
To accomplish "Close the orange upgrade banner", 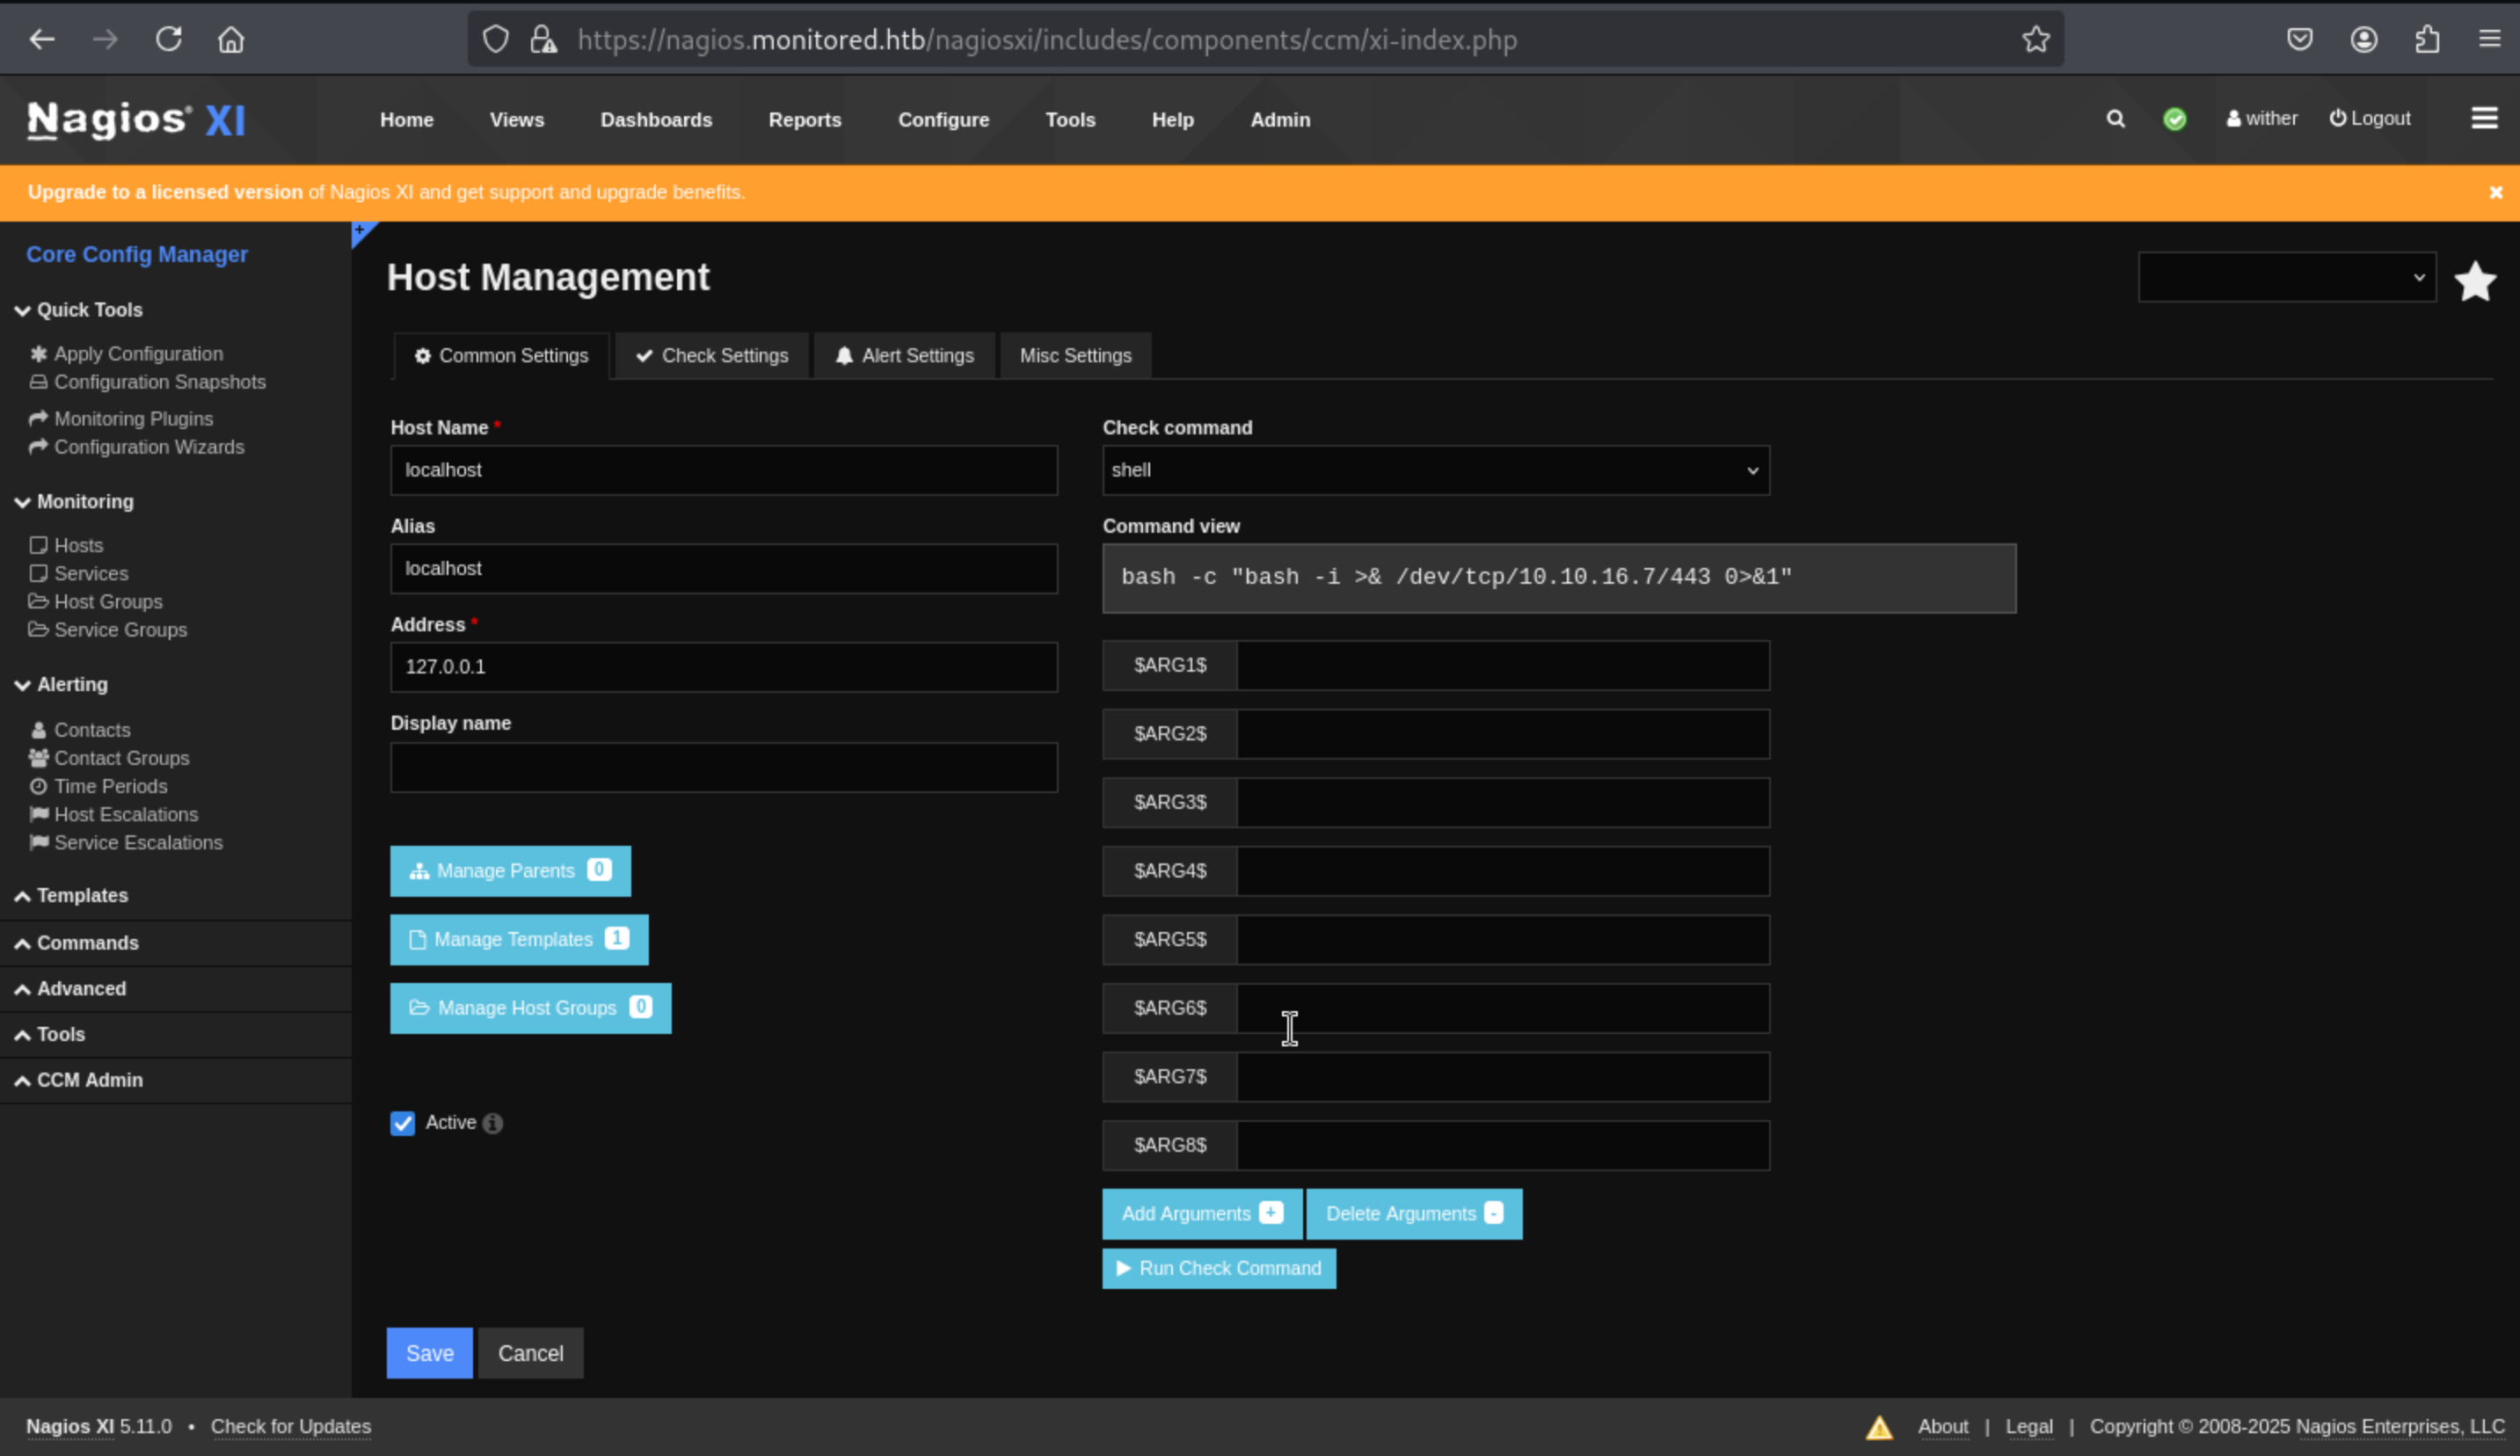I will click(2495, 192).
